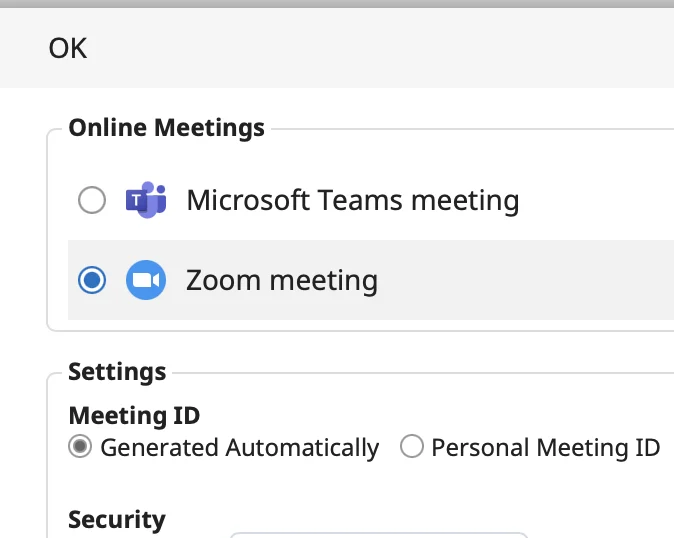Image resolution: width=674 pixels, height=538 pixels.
Task: Click empty space in highlighted Zoom row
Action: tap(524, 280)
